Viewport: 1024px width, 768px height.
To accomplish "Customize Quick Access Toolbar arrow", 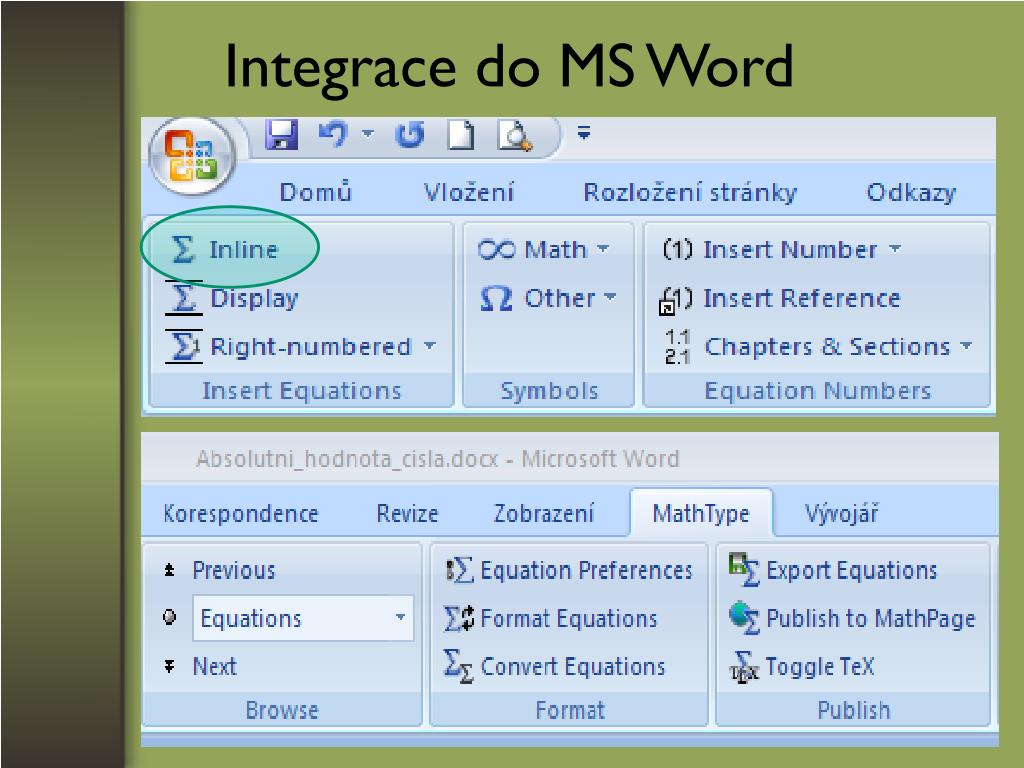I will coord(584,133).
